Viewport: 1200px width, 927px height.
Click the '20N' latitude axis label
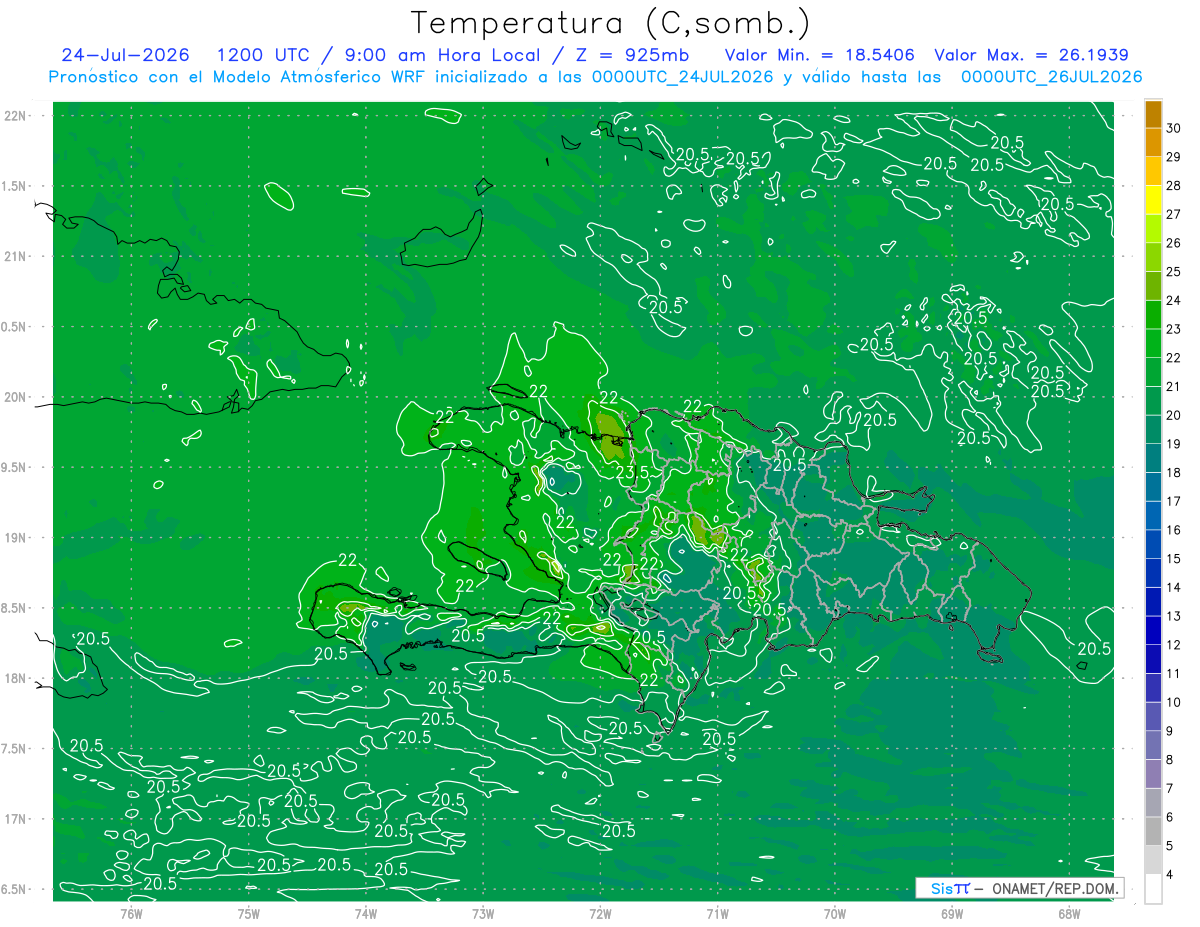[x=17, y=397]
